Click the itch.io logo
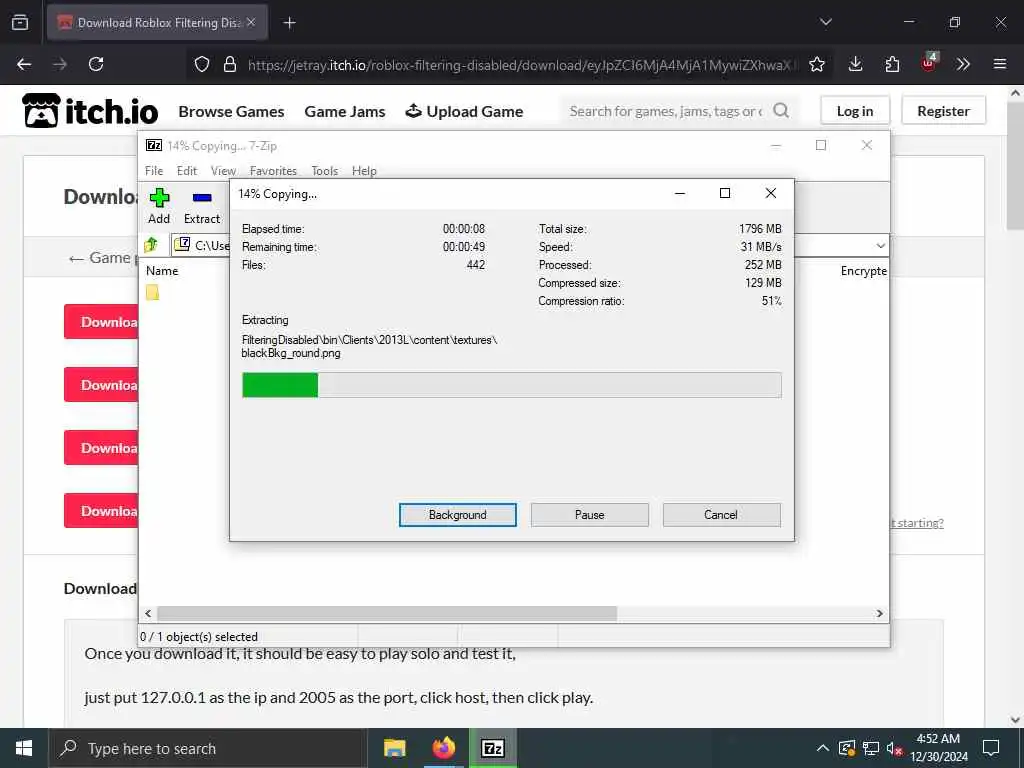The image size is (1024, 768). point(90,110)
